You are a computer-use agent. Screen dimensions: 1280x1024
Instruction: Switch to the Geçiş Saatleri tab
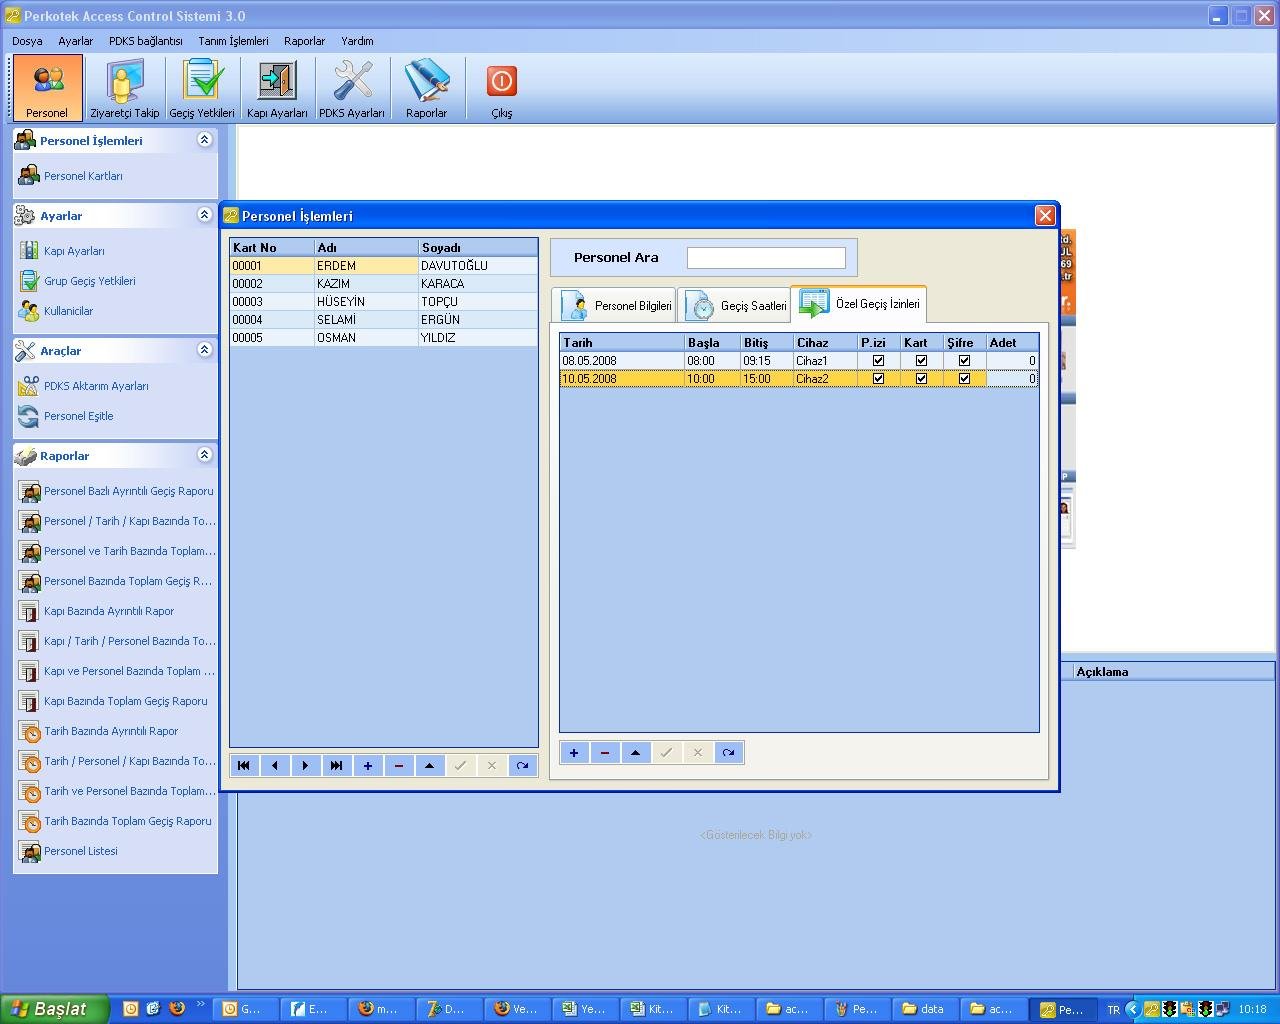click(x=736, y=305)
